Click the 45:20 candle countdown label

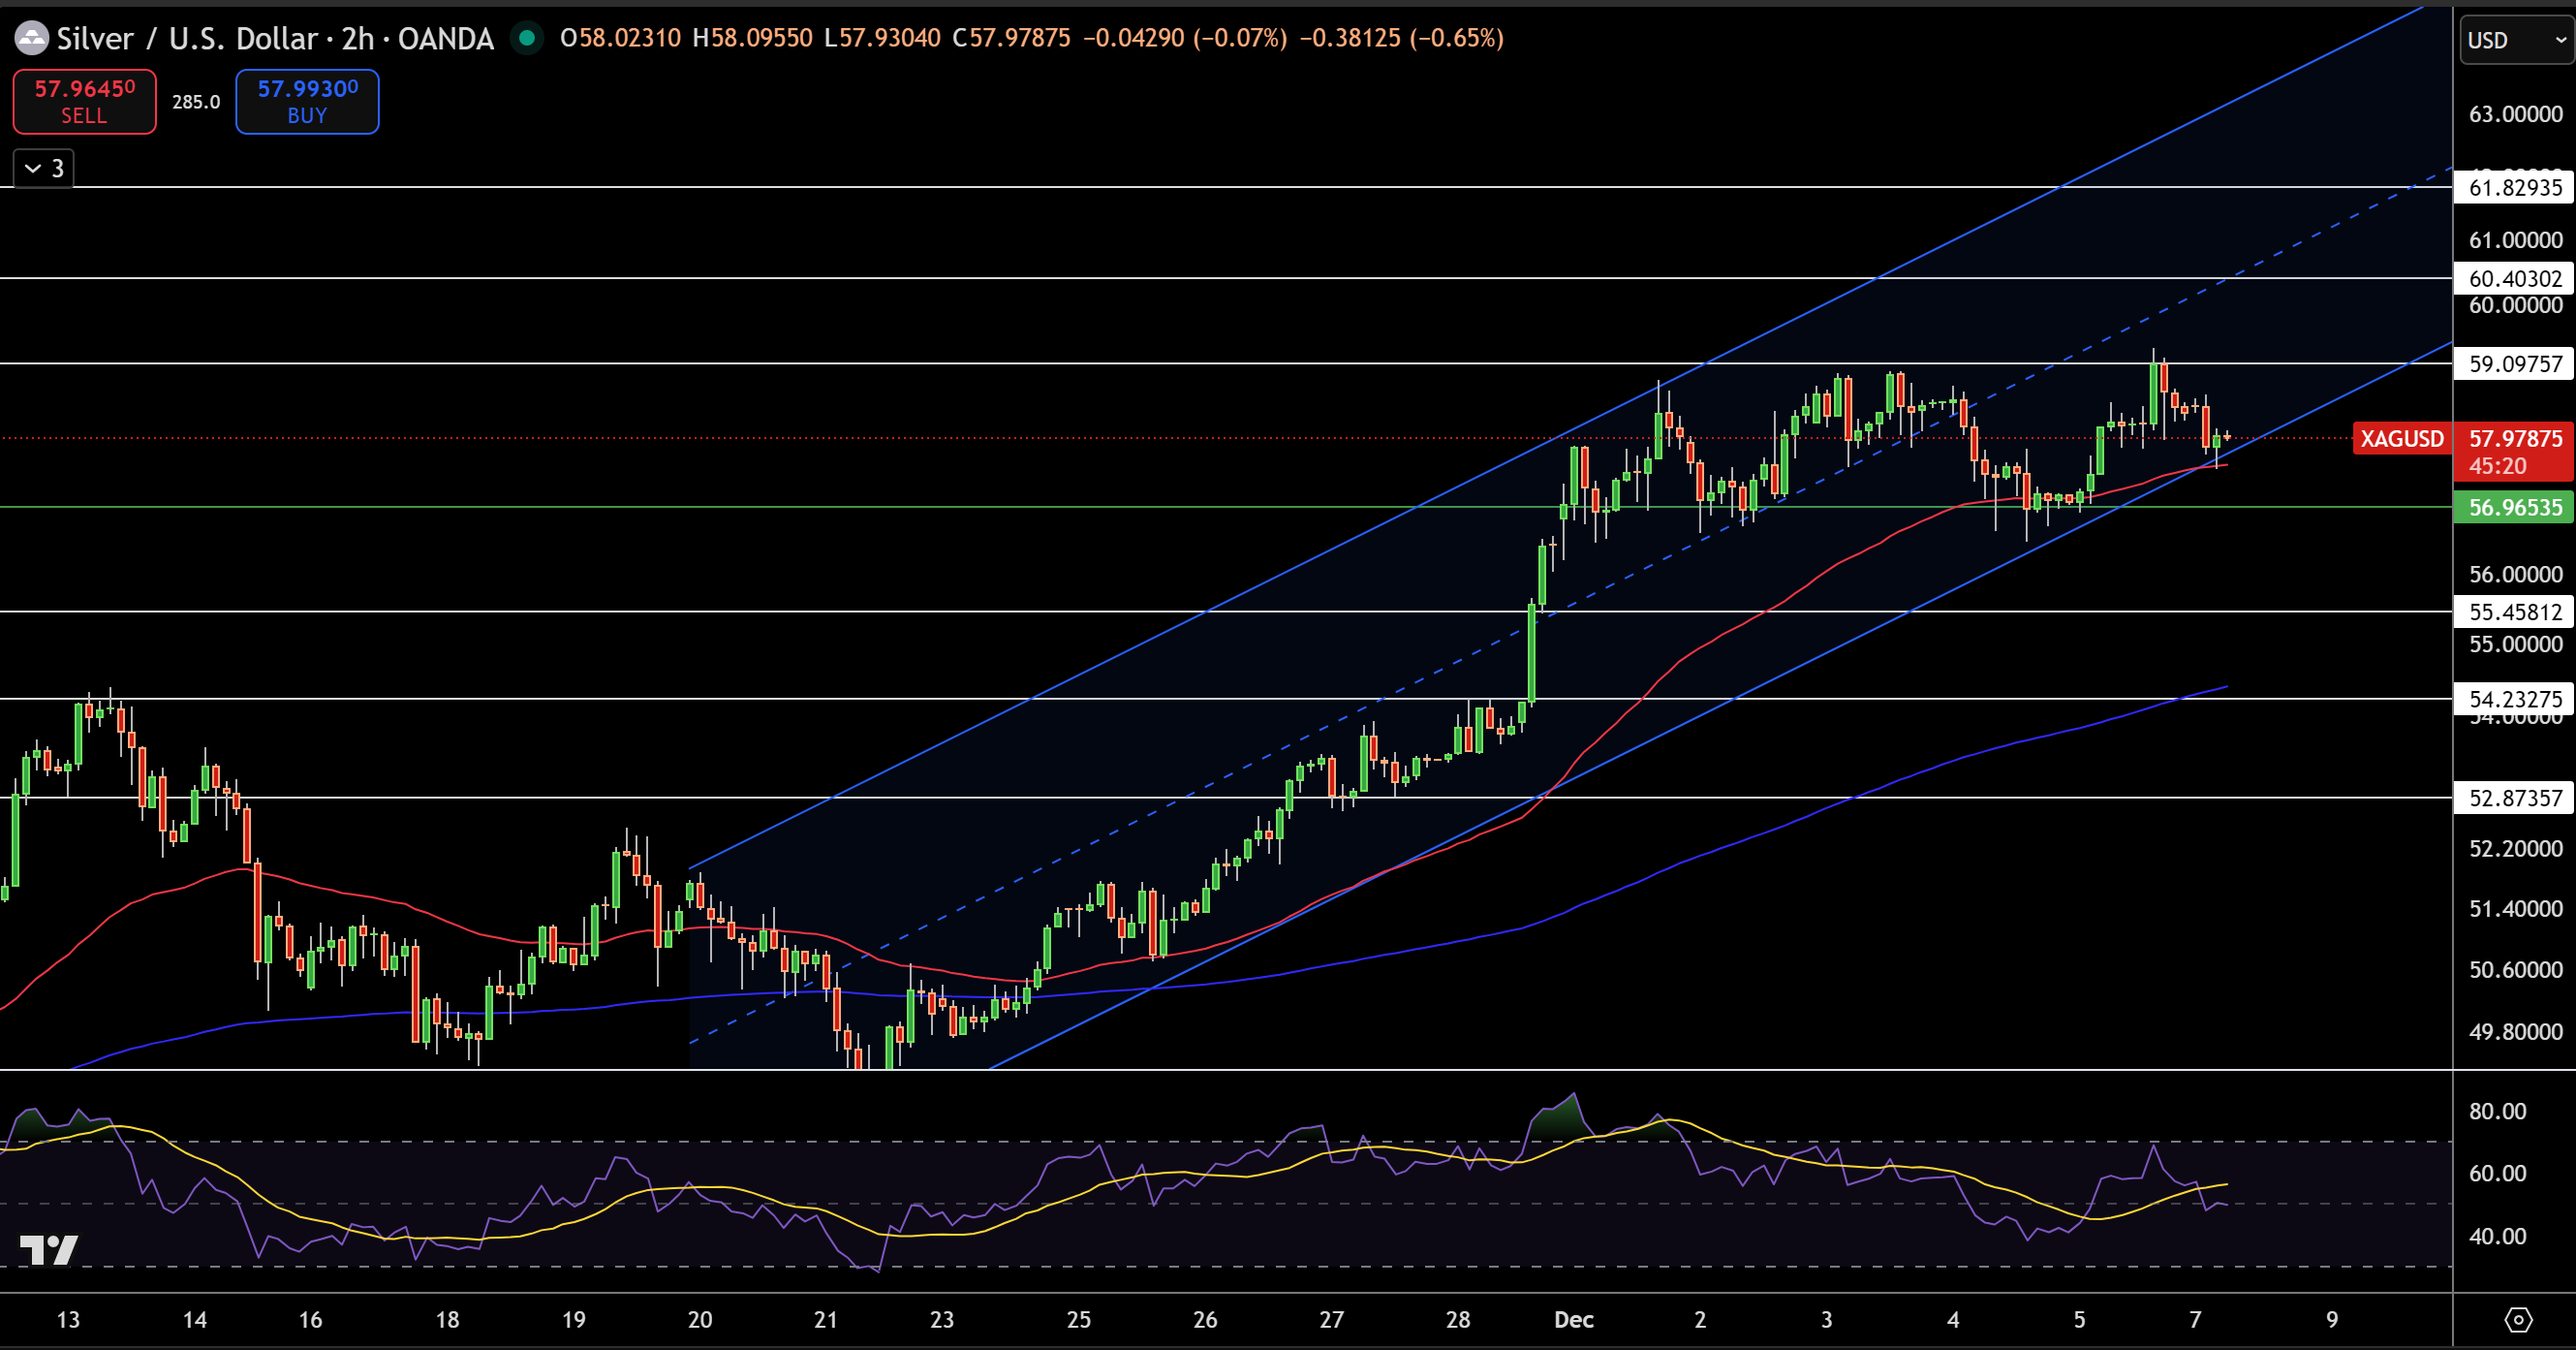pos(2497,466)
